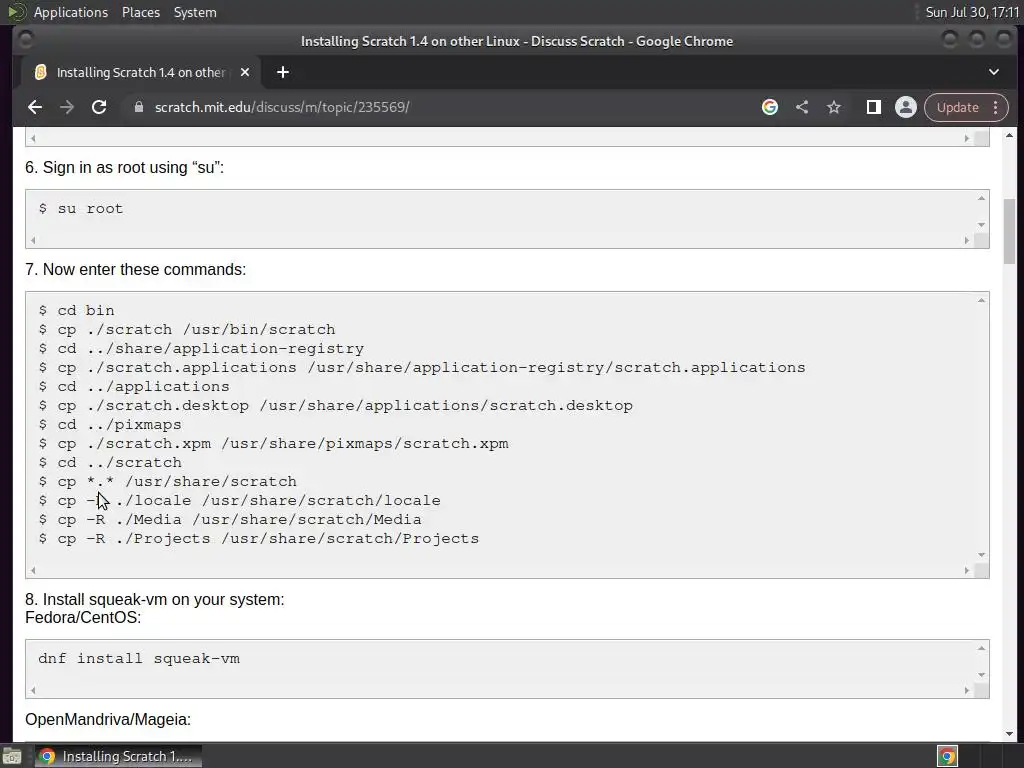Click left arrow in 'su root' code box
Viewport: 1024px width, 768px height.
pyautogui.click(x=33, y=240)
